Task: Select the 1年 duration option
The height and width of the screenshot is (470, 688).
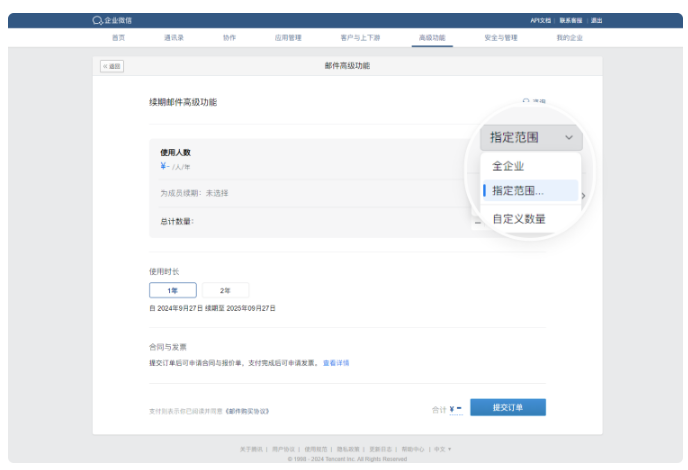Action: (172, 290)
